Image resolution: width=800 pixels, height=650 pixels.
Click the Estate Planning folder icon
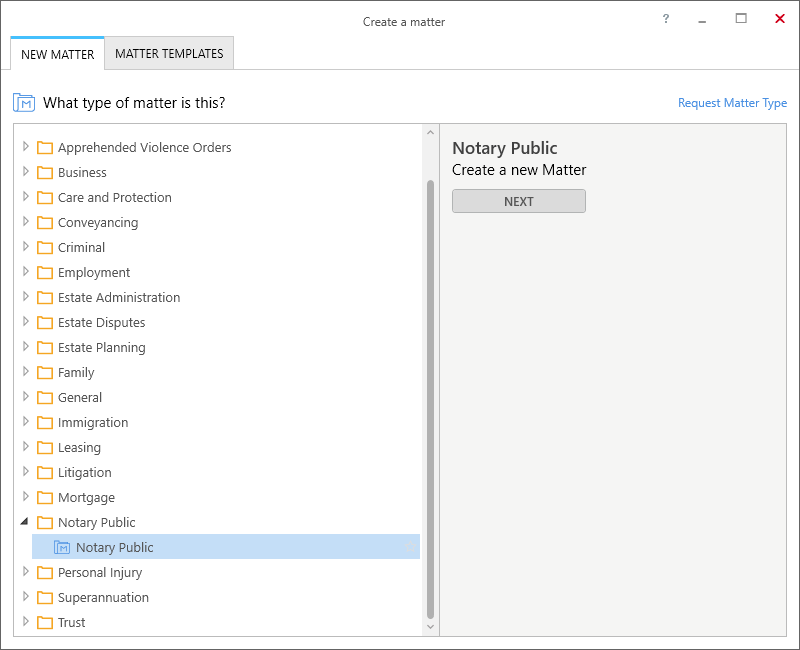[45, 348]
